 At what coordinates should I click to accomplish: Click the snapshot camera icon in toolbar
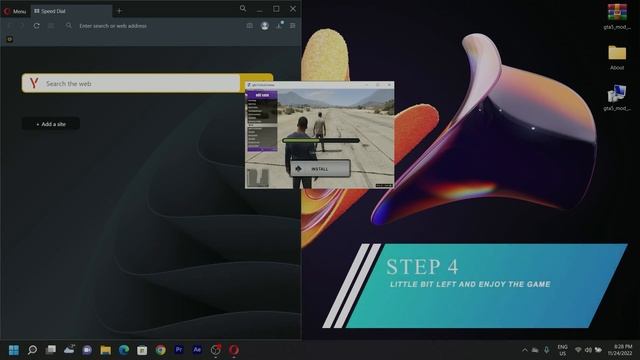pos(249,26)
